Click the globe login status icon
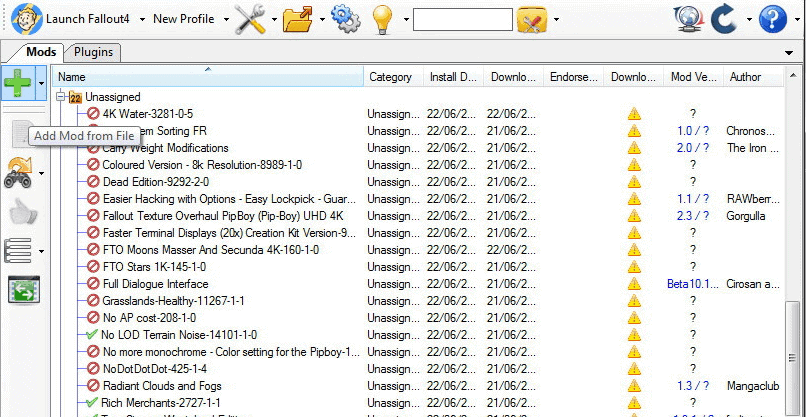Viewport: 806px width, 417px height. pos(688,20)
